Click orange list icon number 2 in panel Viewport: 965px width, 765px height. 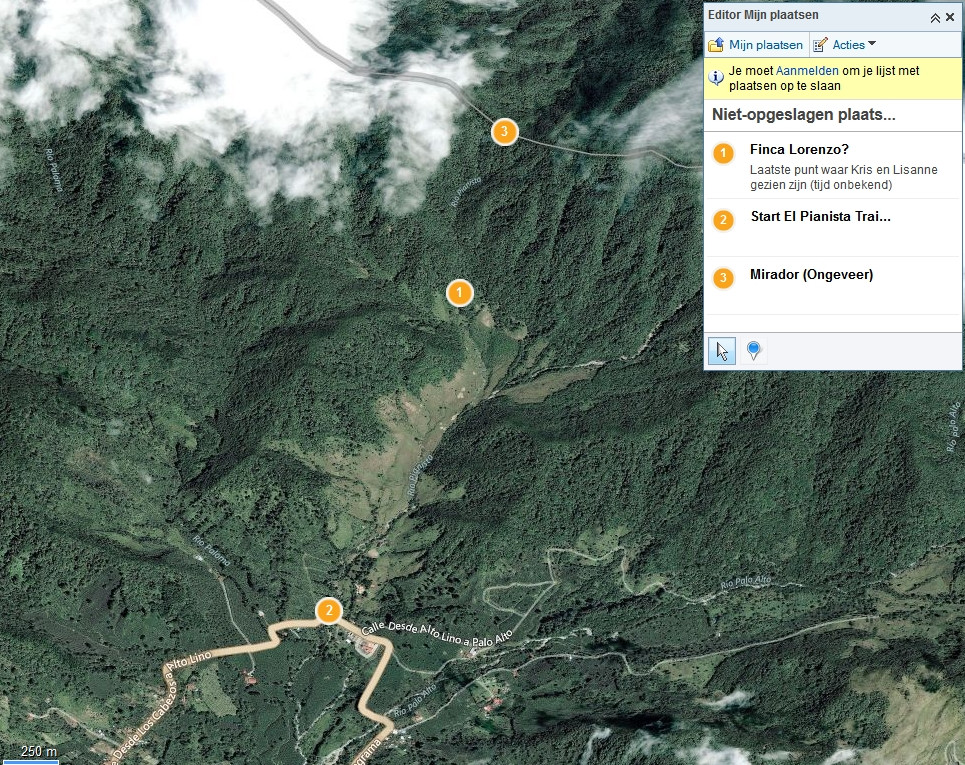tap(723, 220)
